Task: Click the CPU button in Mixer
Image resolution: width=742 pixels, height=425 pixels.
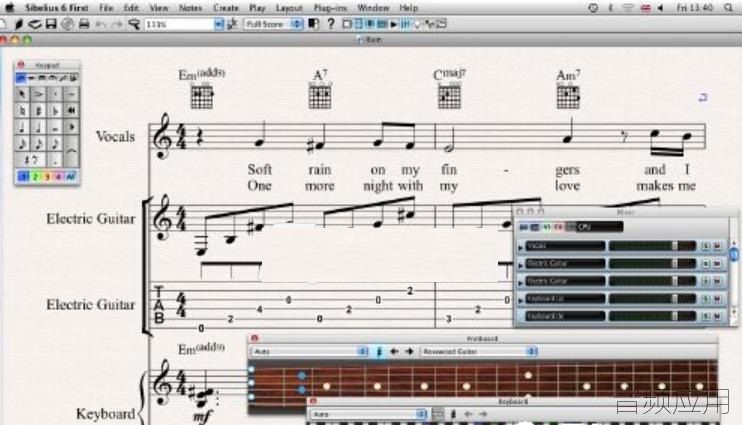Action: [x=599, y=227]
